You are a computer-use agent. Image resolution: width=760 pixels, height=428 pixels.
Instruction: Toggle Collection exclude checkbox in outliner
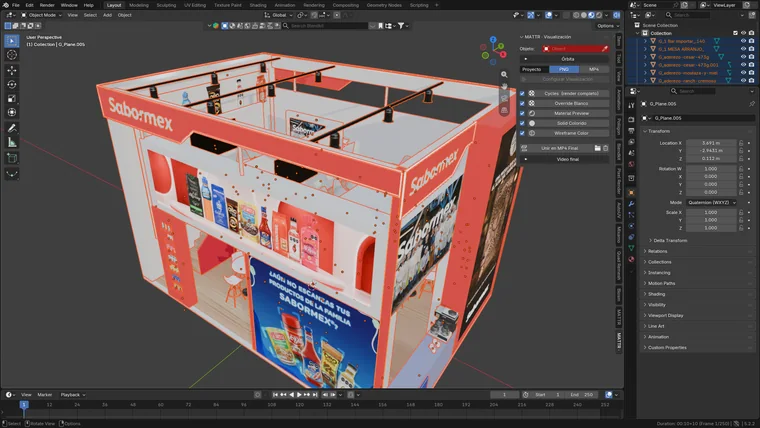(735, 33)
